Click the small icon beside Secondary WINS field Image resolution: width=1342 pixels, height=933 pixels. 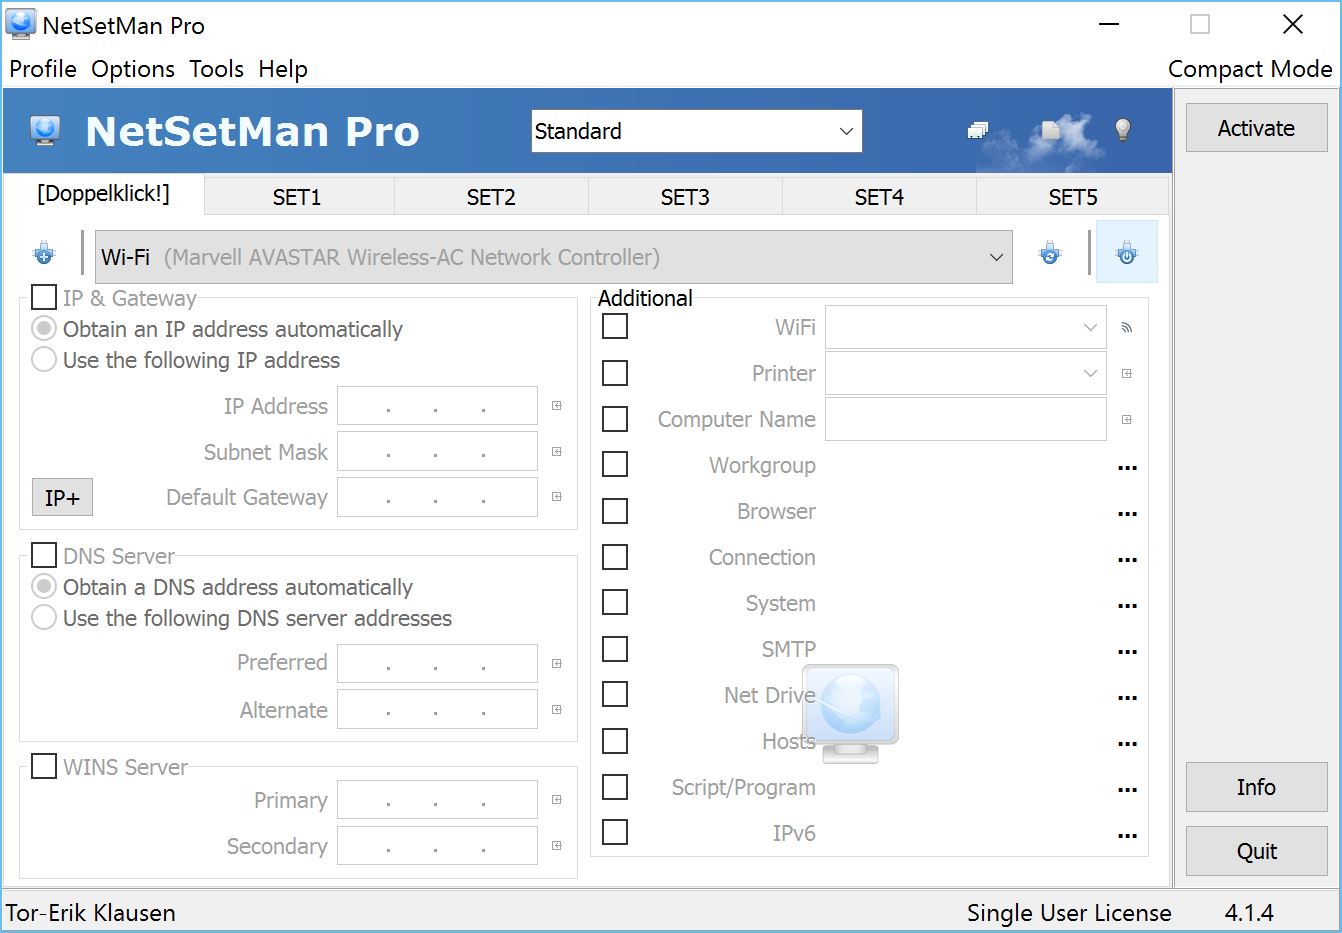(x=557, y=846)
